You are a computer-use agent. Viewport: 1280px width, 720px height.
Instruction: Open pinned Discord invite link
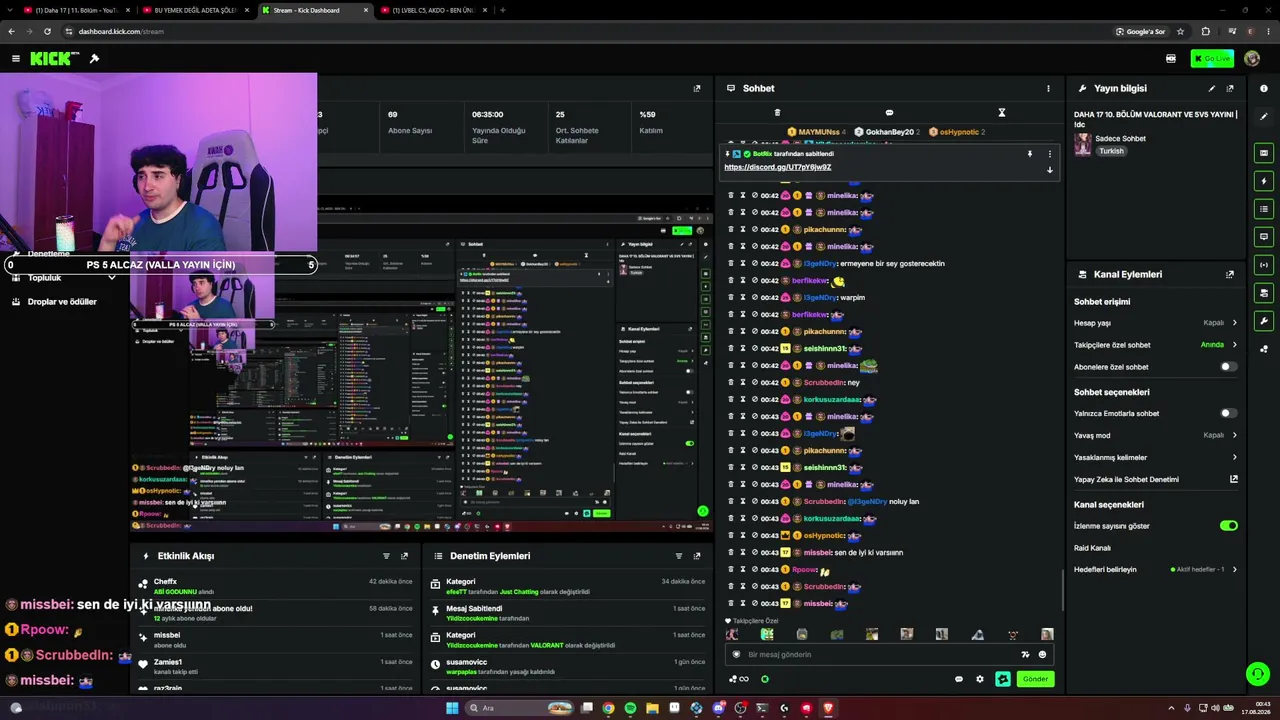coord(778,167)
